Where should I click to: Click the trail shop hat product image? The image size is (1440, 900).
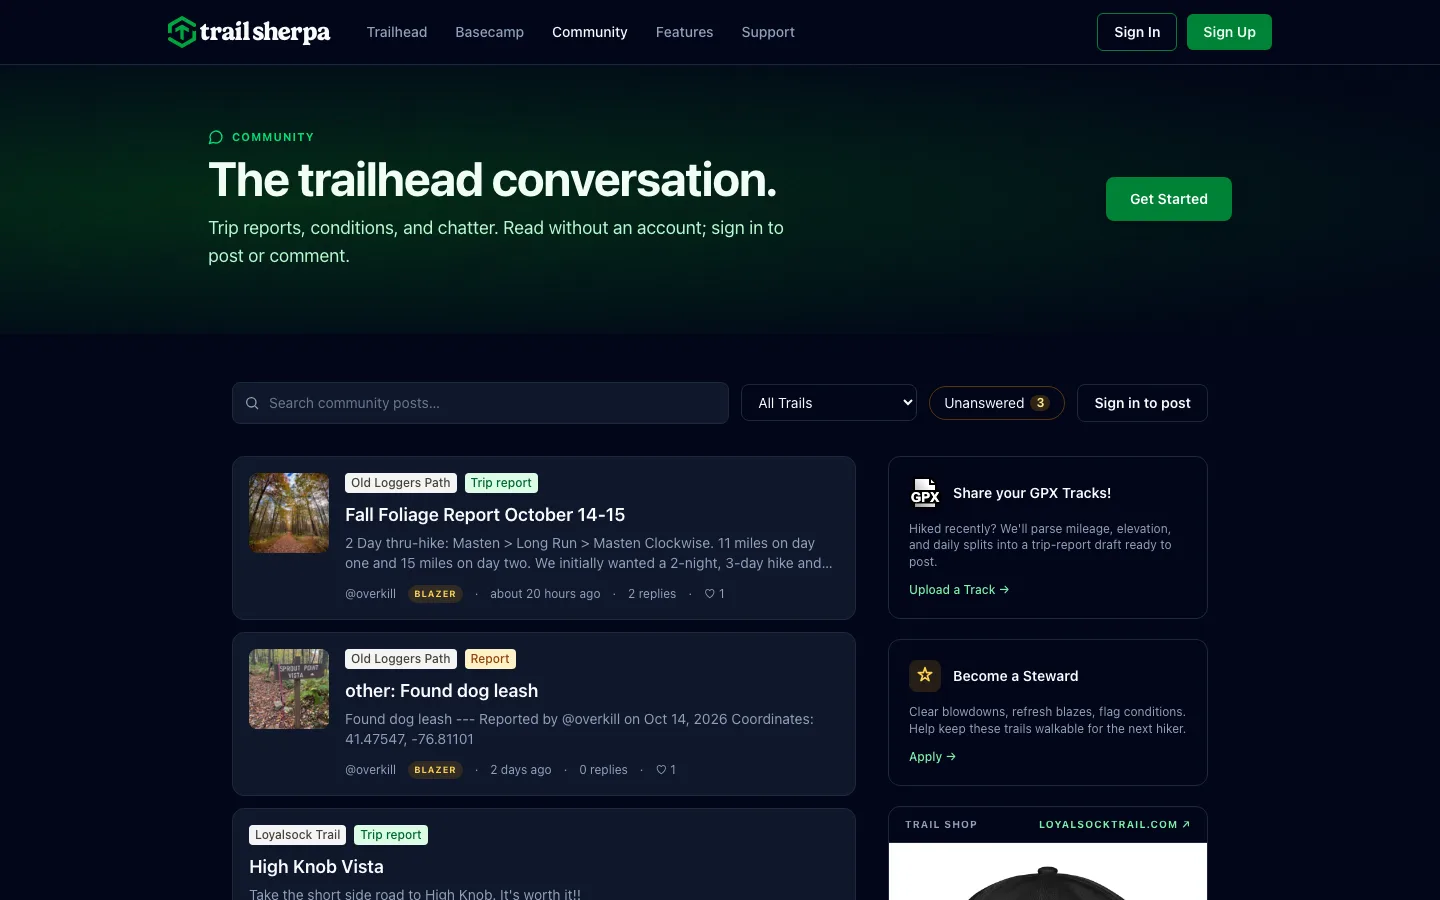1048,872
